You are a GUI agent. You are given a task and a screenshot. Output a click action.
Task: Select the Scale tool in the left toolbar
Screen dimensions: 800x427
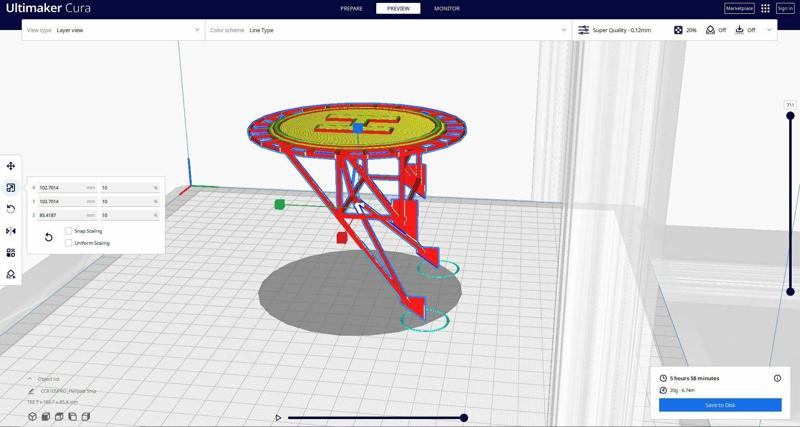point(11,188)
